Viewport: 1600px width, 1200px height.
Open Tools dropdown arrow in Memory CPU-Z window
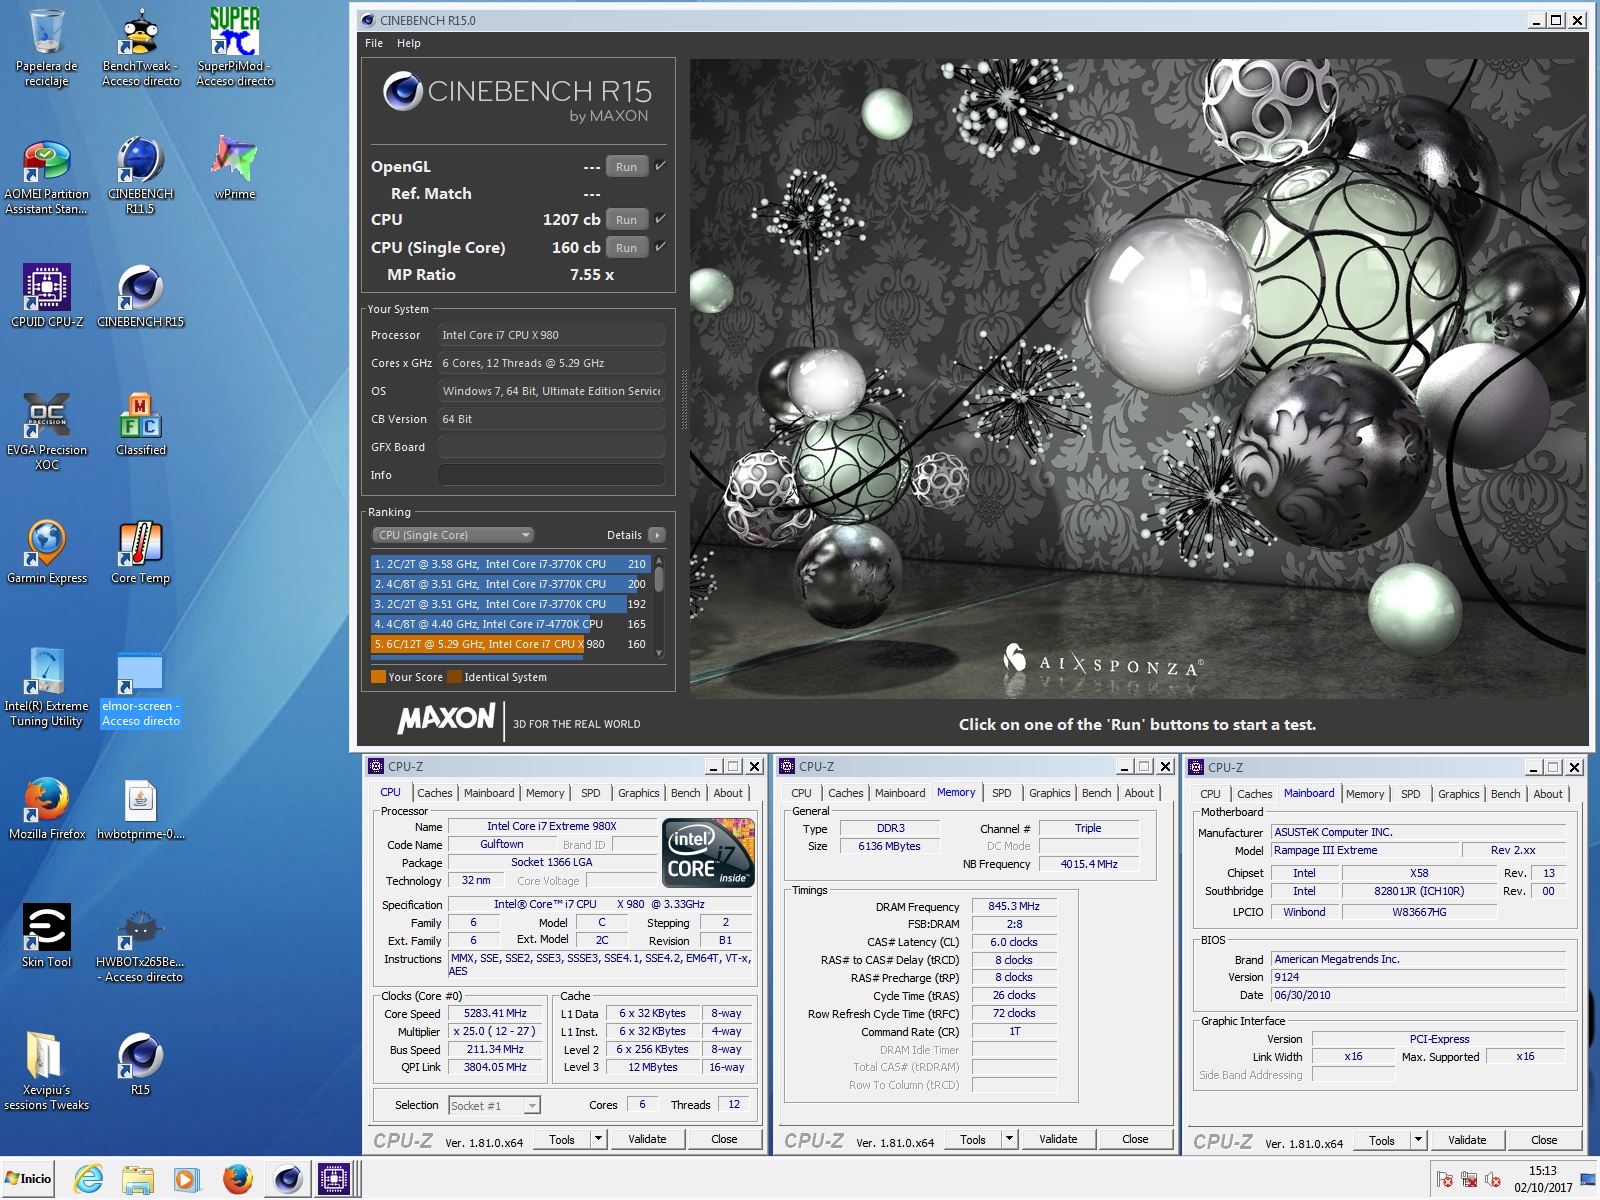[1009, 1139]
